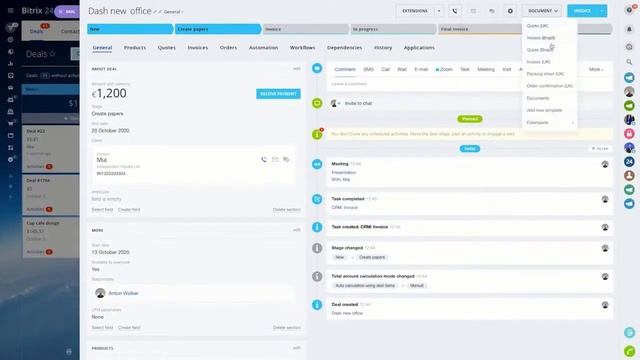Click Select field in About Deal section
Screen dimensions: 640x360
(102, 209)
